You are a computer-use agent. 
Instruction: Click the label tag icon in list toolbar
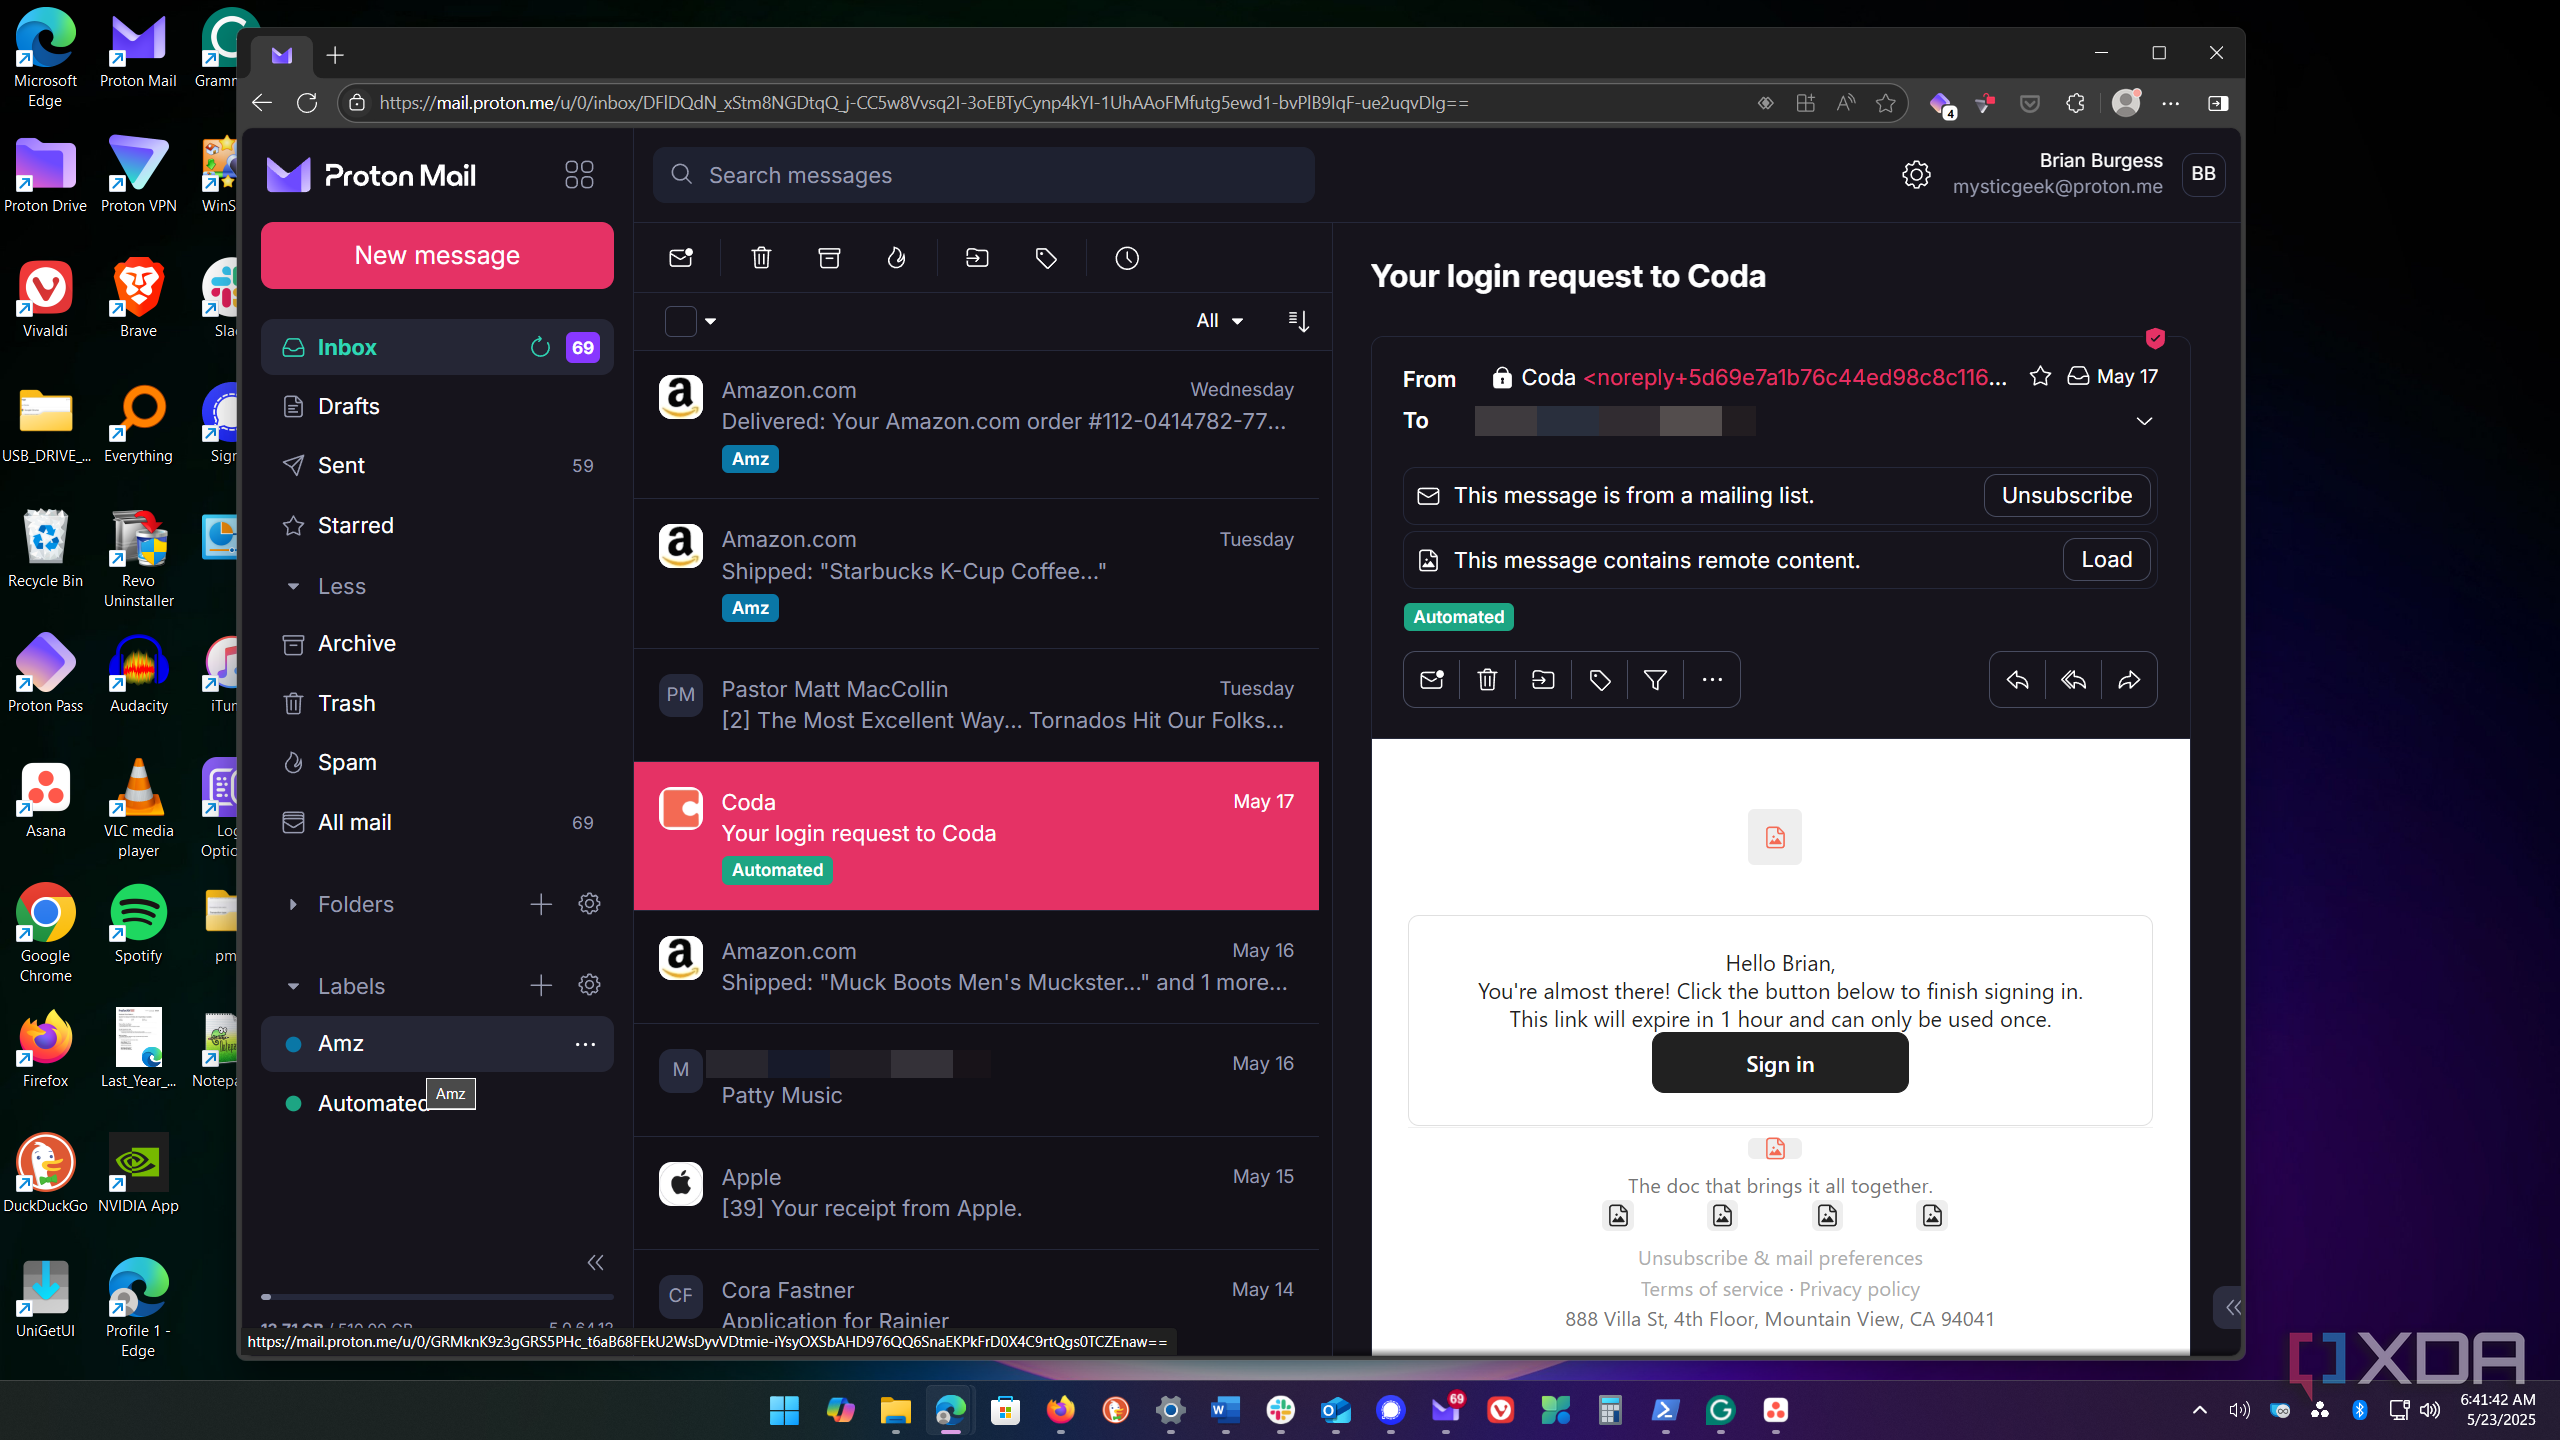pyautogui.click(x=1046, y=258)
